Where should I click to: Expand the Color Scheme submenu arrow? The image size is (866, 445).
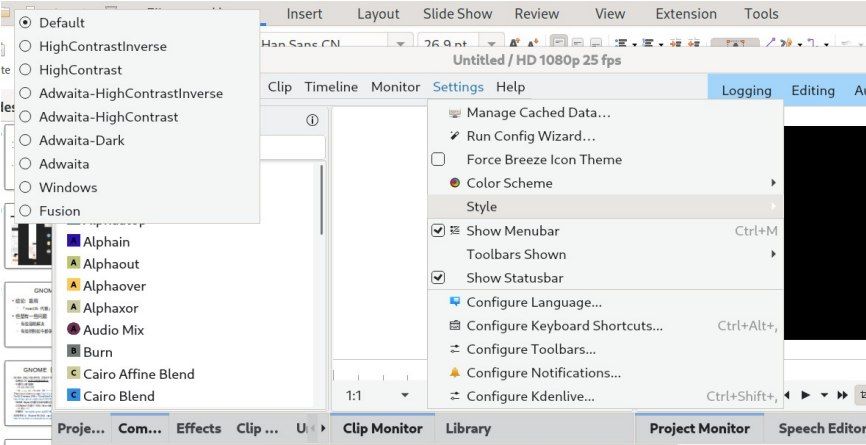tap(773, 183)
